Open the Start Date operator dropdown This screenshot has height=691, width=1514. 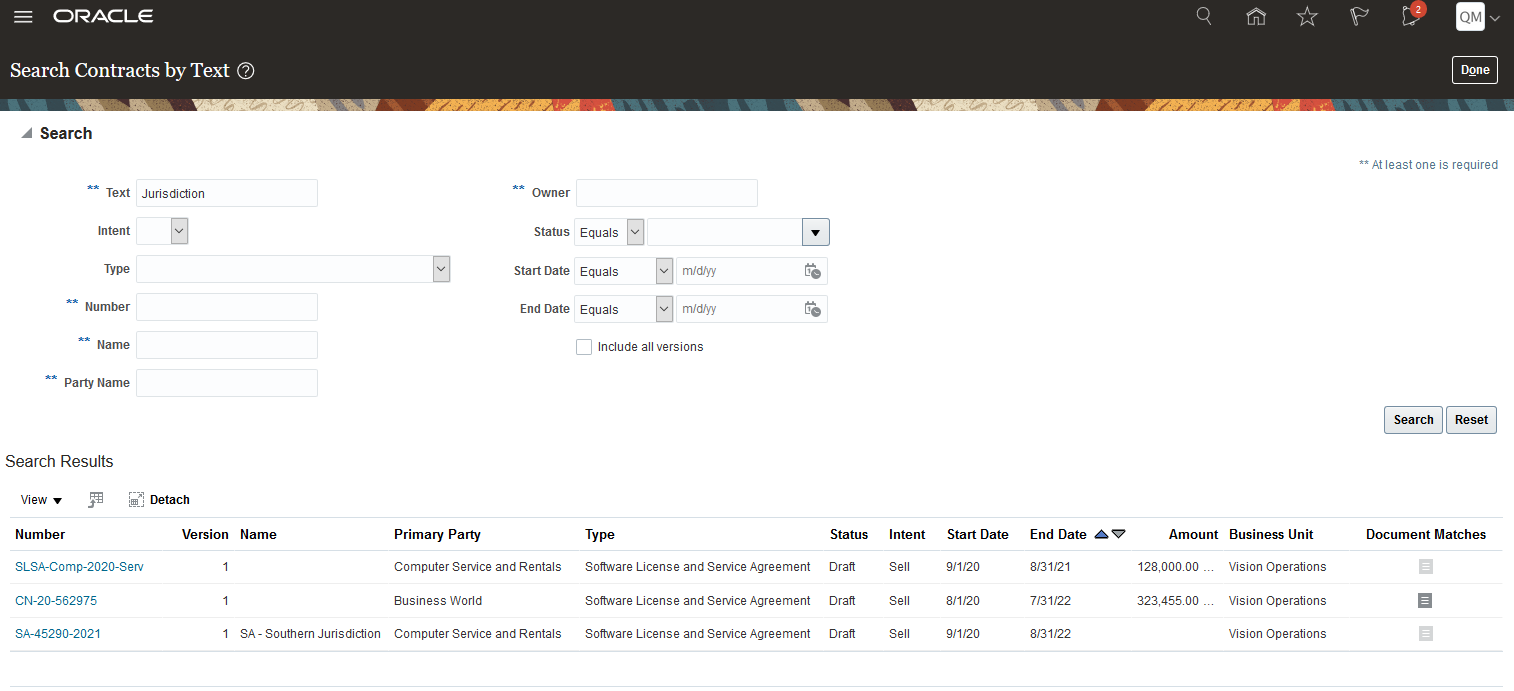pos(625,271)
